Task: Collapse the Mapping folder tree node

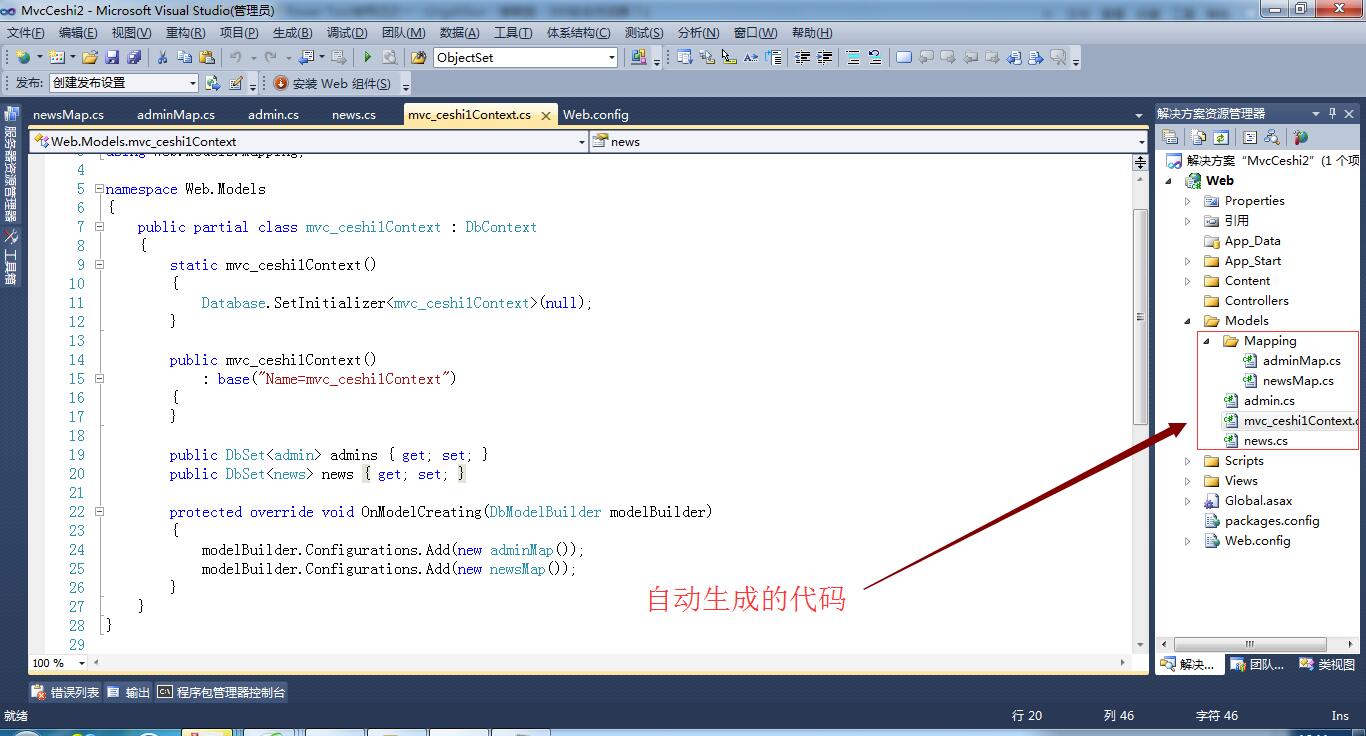Action: point(1206,341)
